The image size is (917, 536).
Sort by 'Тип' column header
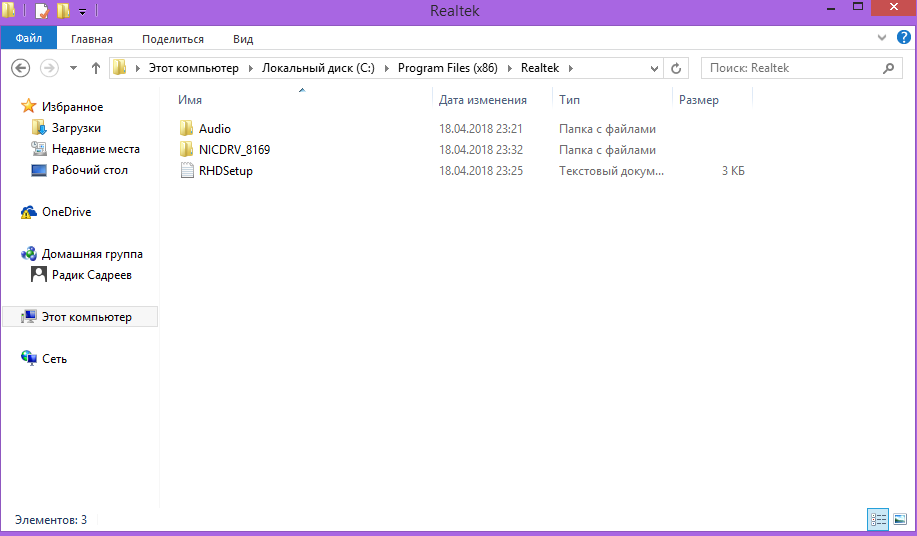pyautogui.click(x=569, y=100)
